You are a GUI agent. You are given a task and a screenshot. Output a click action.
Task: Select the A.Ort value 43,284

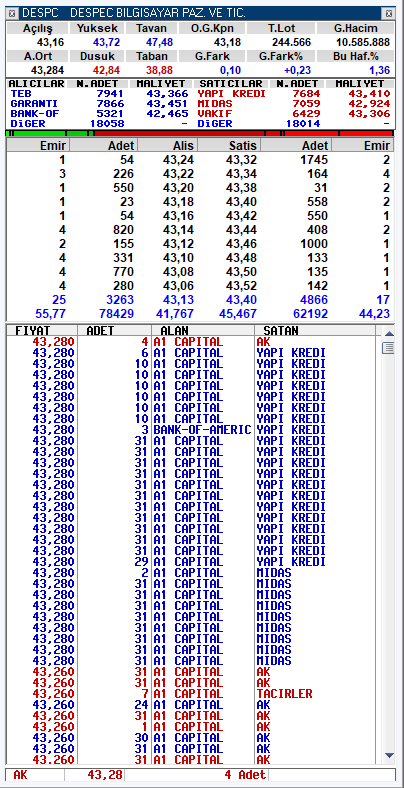(x=47, y=70)
